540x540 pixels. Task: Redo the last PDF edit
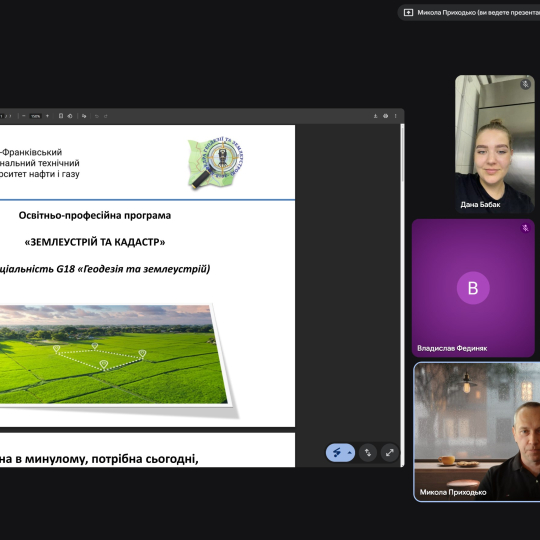tap(106, 116)
